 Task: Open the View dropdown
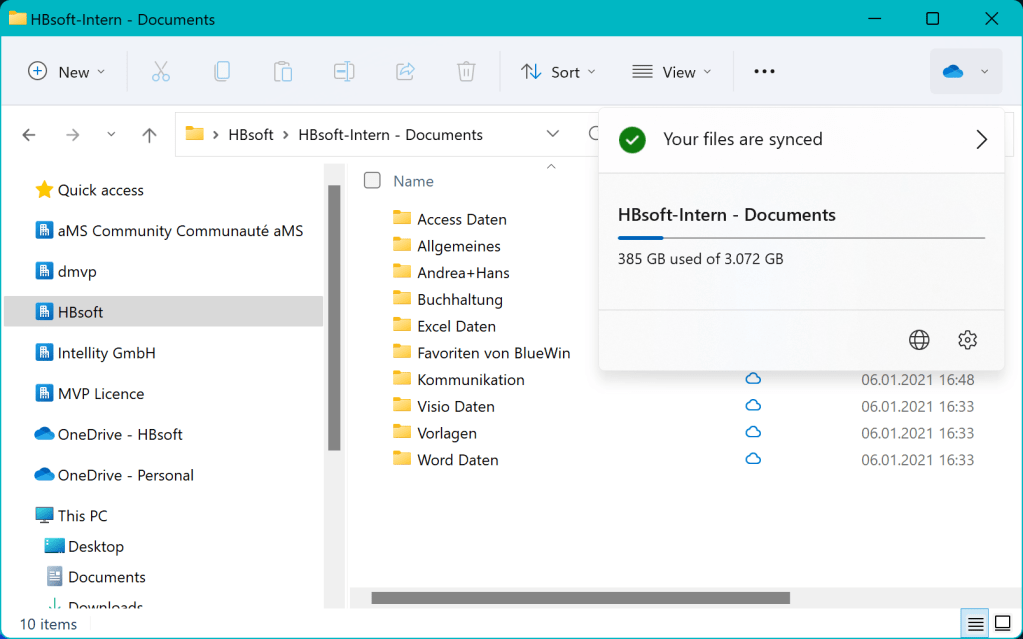tap(672, 71)
